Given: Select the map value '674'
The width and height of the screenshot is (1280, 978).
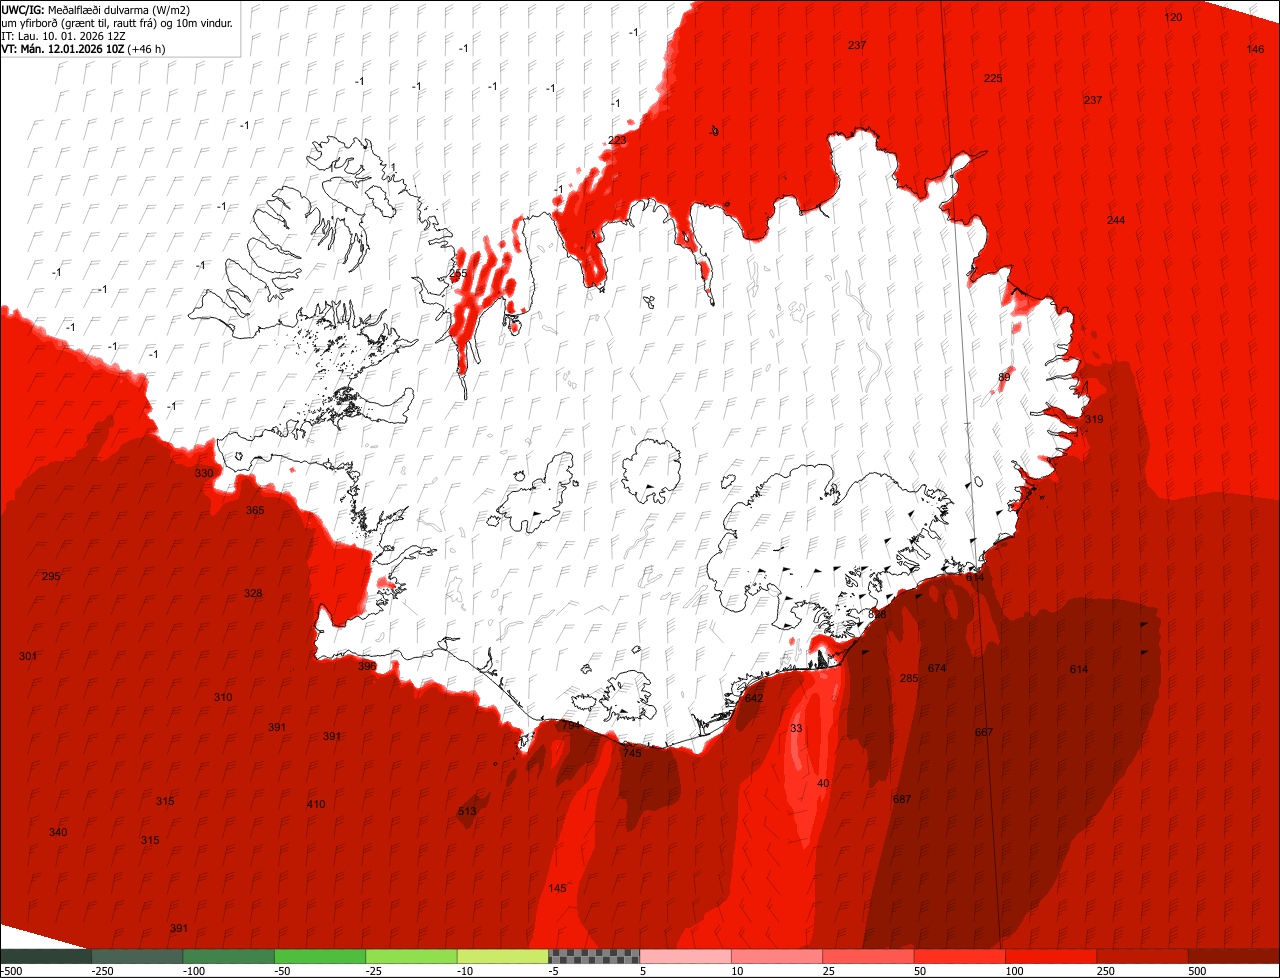Looking at the screenshot, I should (x=937, y=668).
